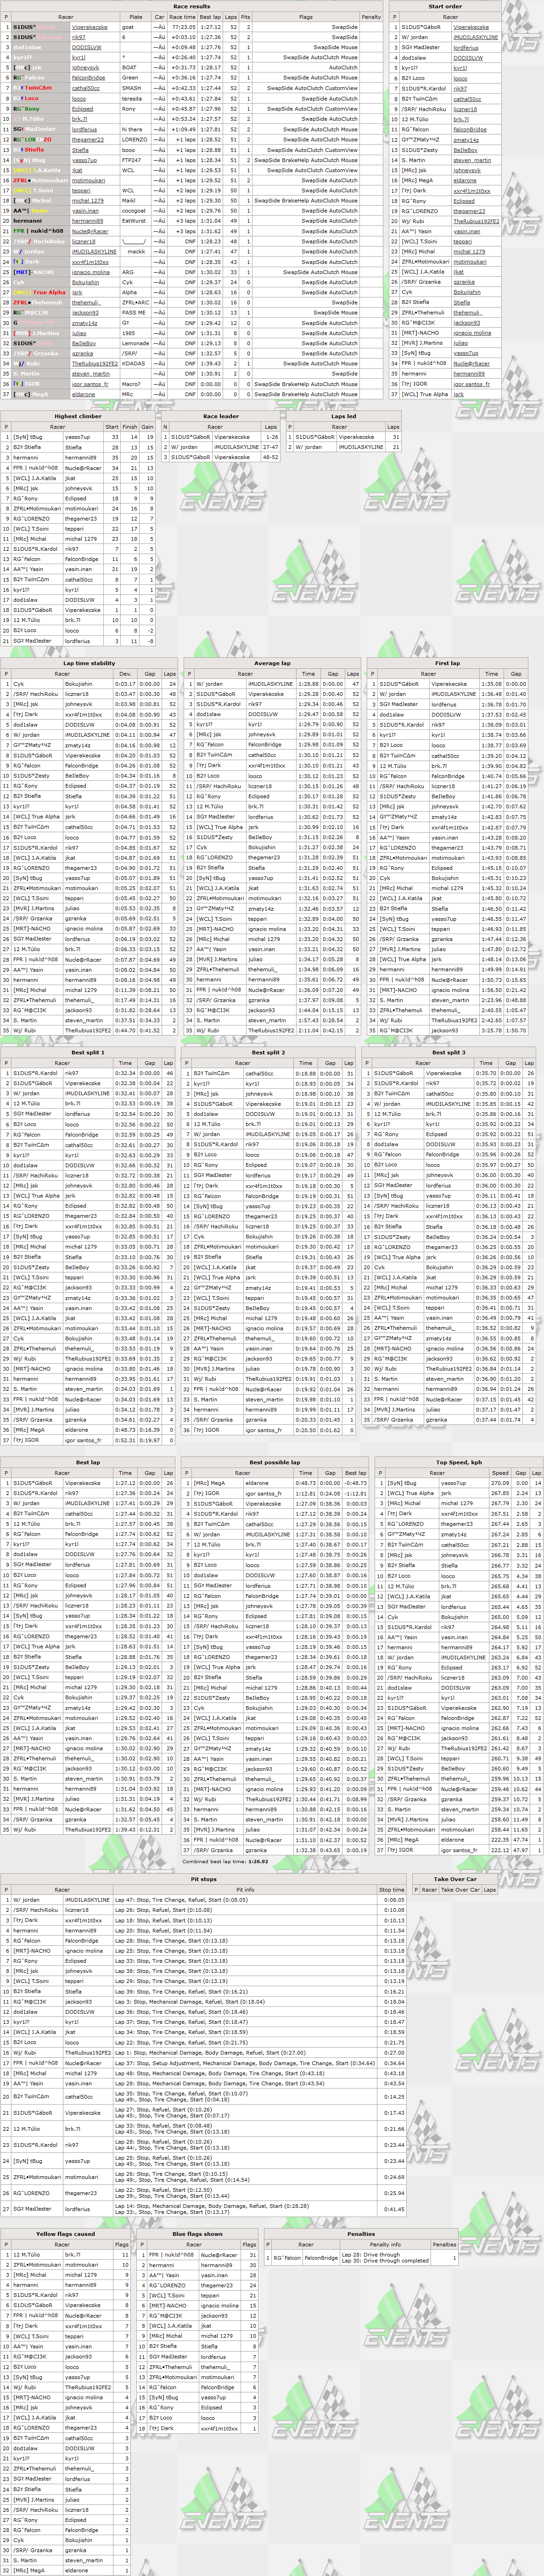Click the Dev. column header in Lap time stability
The height and width of the screenshot is (2576, 544).
(125, 673)
